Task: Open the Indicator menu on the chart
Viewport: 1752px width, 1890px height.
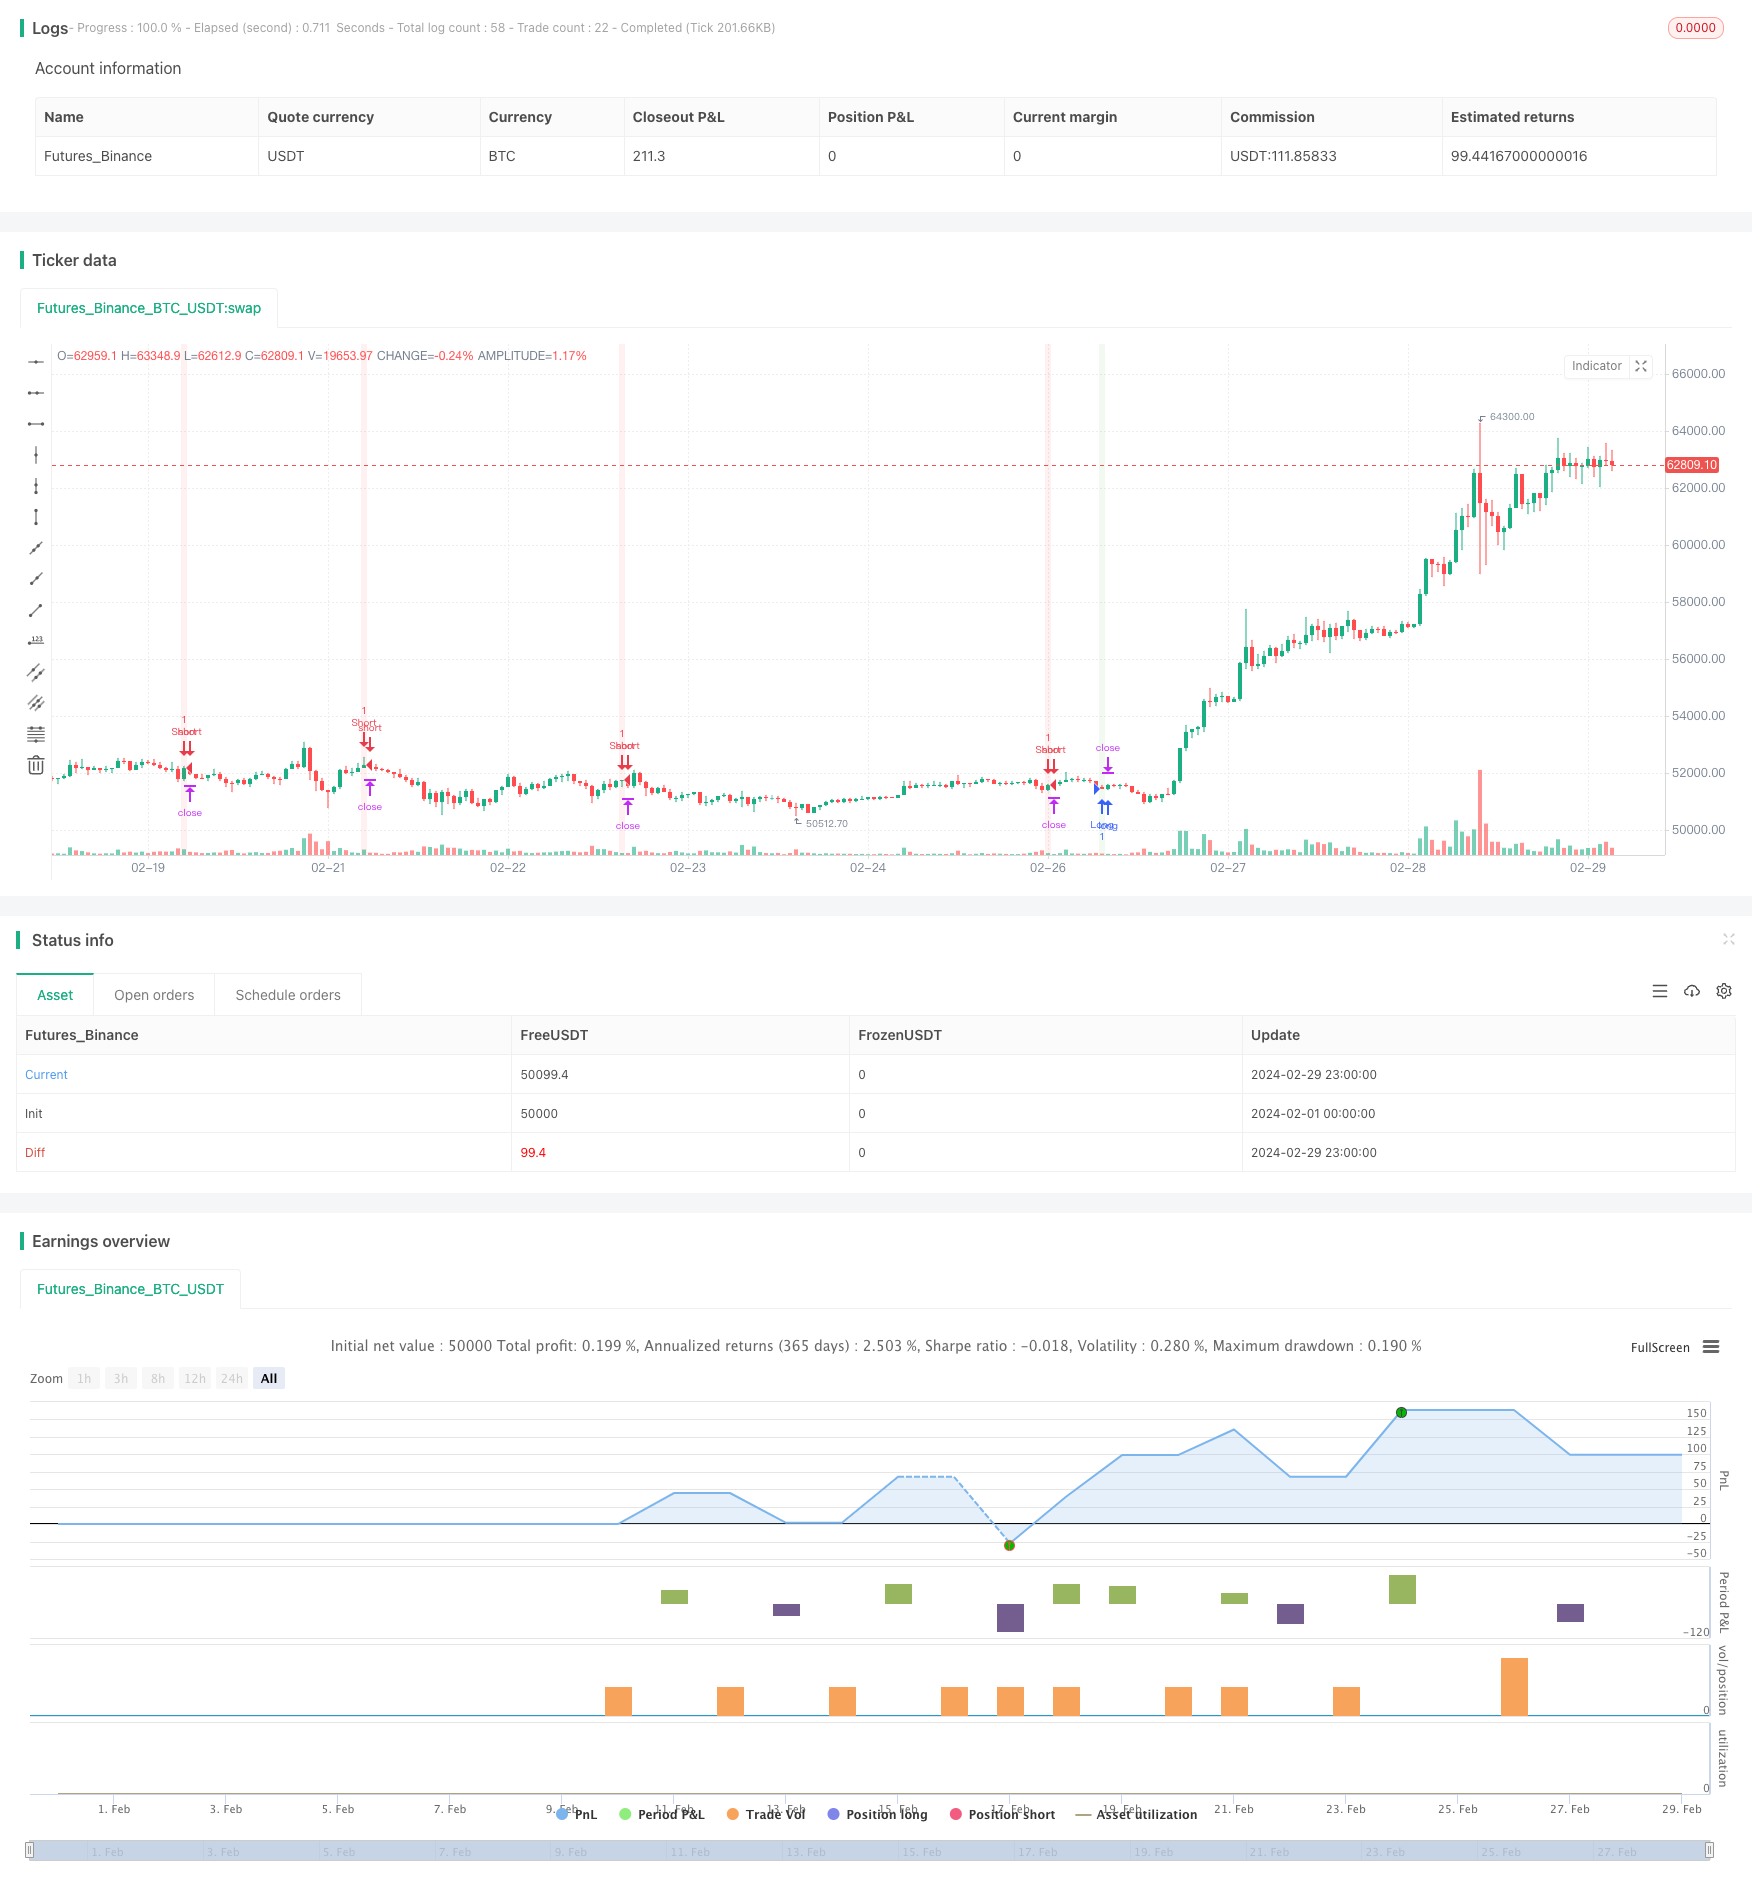Action: (x=1596, y=366)
